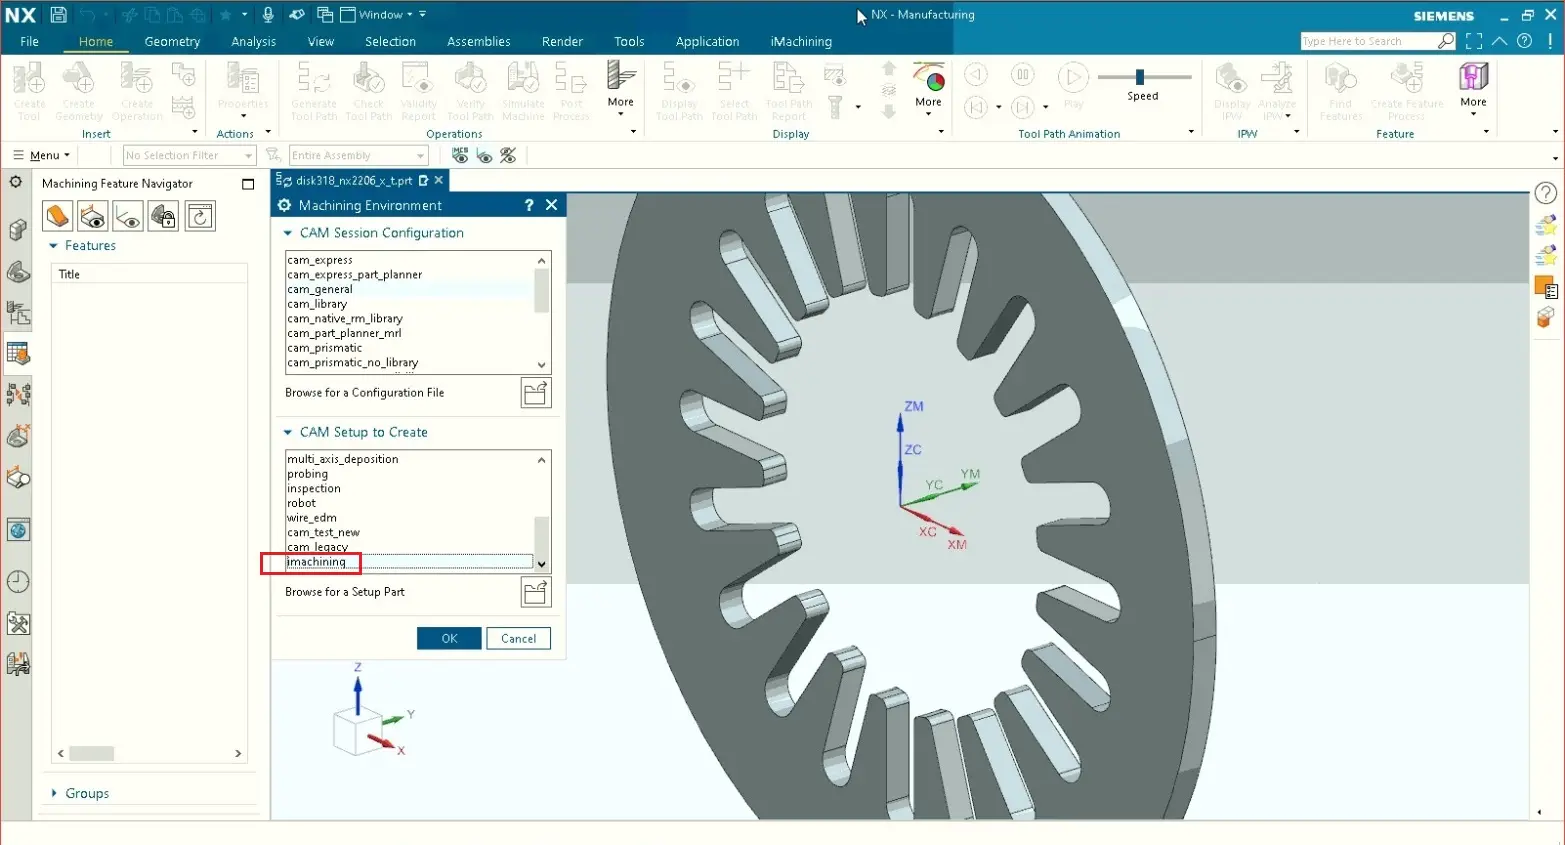
Task: Click Cancel in Machining Environment dialog
Action: click(x=518, y=638)
